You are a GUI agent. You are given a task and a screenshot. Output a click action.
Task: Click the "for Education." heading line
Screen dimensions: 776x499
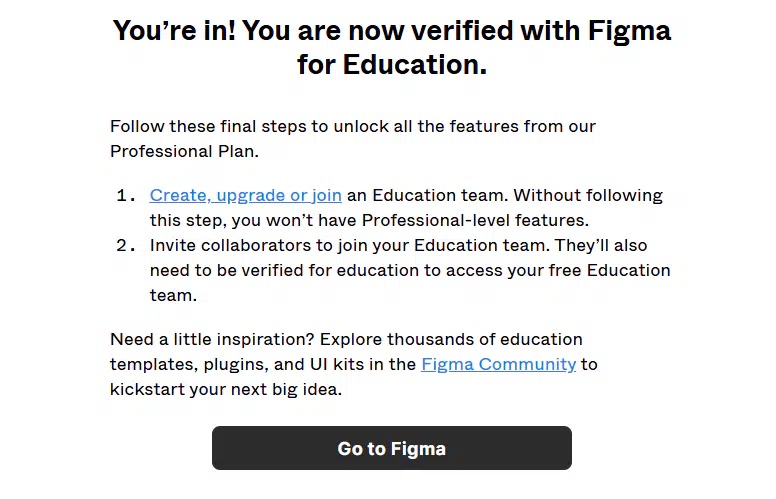pyautogui.click(x=391, y=64)
